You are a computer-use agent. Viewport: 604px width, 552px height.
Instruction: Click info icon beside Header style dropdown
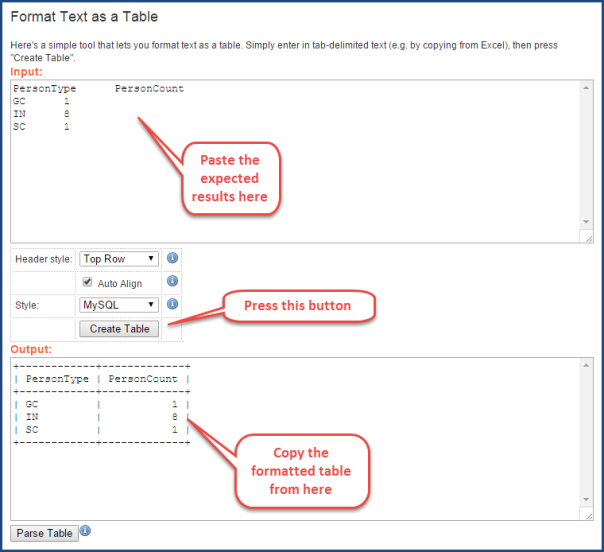(172, 258)
